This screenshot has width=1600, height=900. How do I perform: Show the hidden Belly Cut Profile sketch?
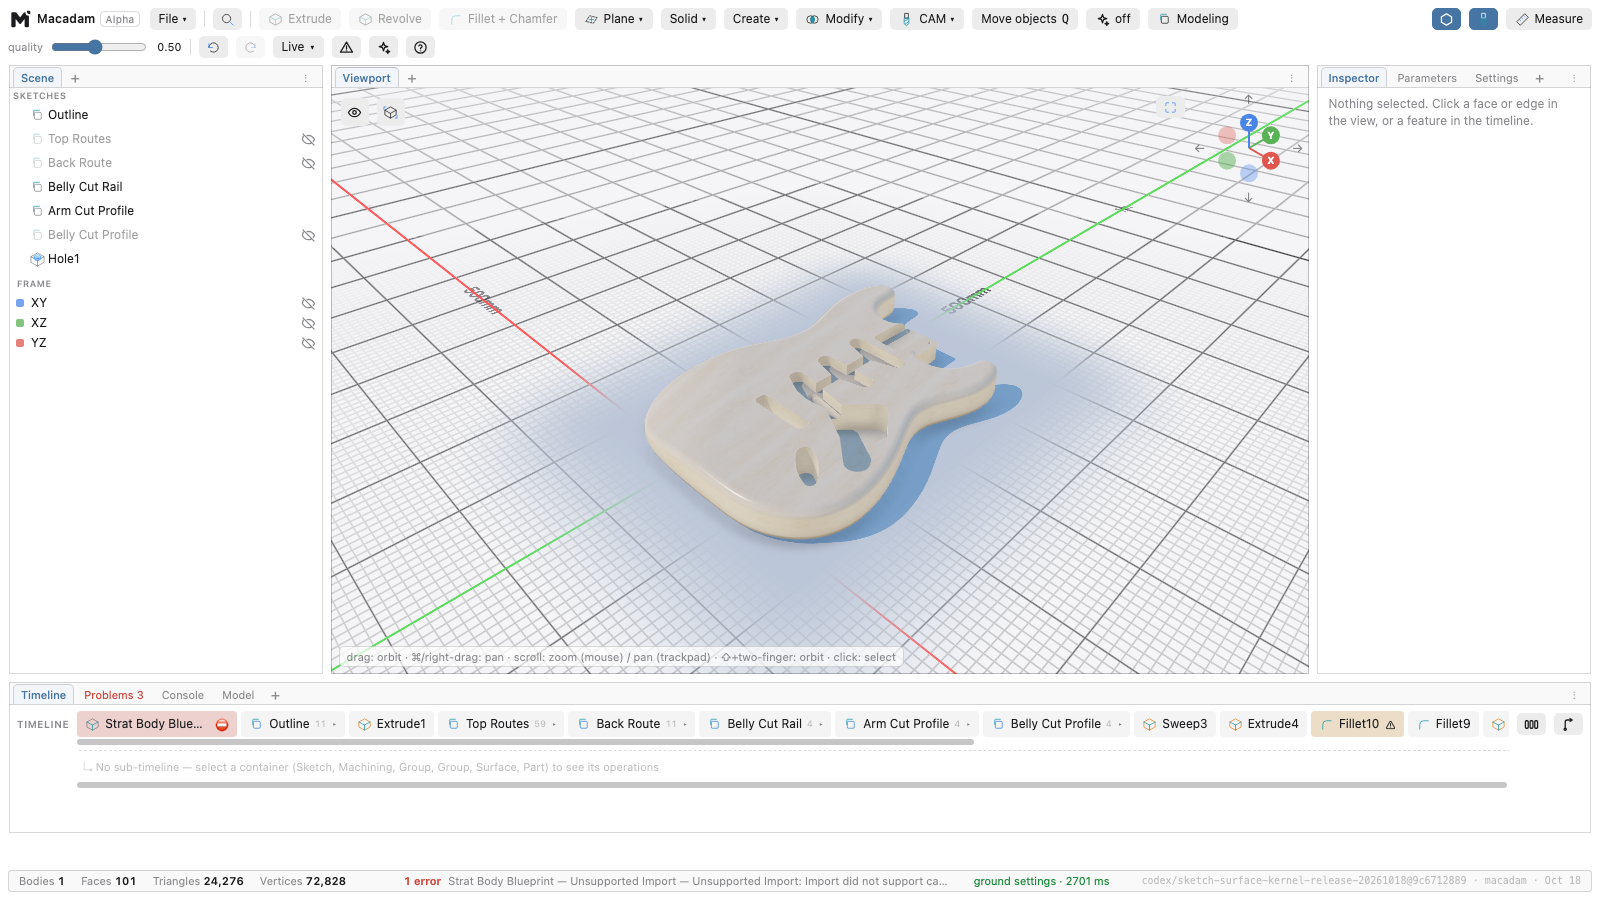308,235
